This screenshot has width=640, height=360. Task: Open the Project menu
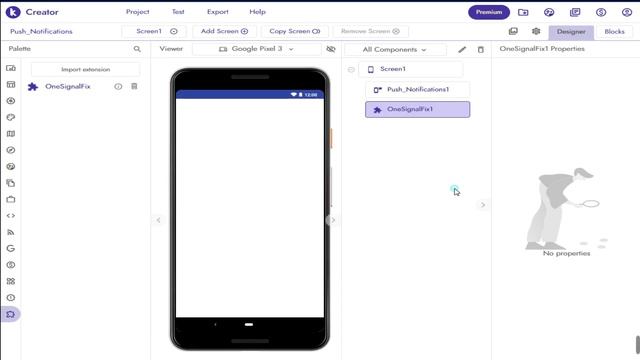pos(138,12)
